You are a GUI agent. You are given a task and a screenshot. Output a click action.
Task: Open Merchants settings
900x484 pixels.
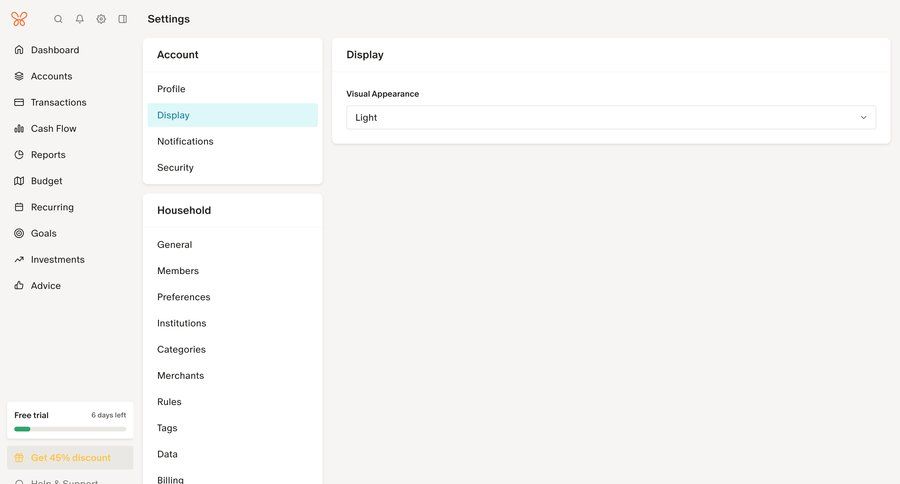232,375
